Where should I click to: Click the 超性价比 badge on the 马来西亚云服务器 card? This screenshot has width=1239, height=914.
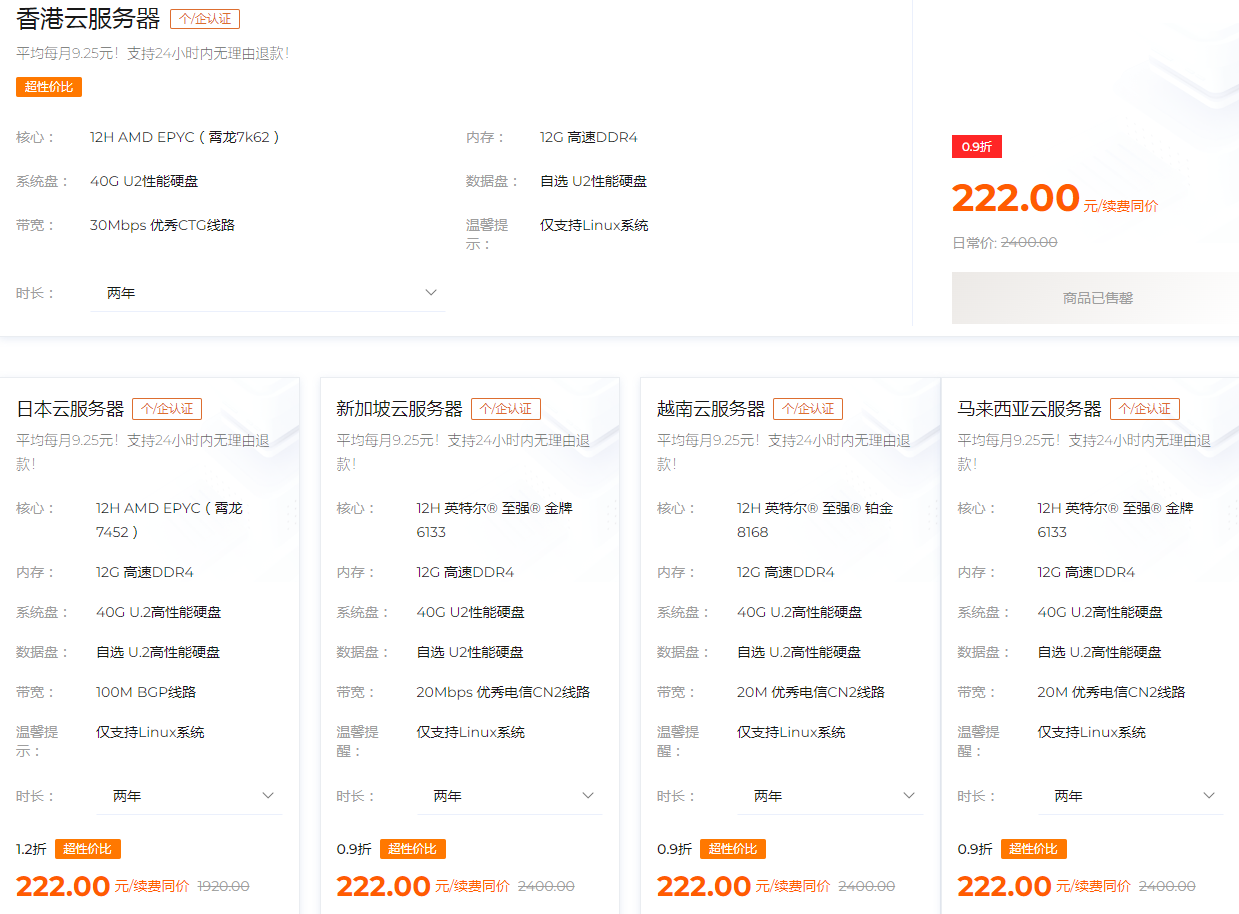click(x=1033, y=848)
